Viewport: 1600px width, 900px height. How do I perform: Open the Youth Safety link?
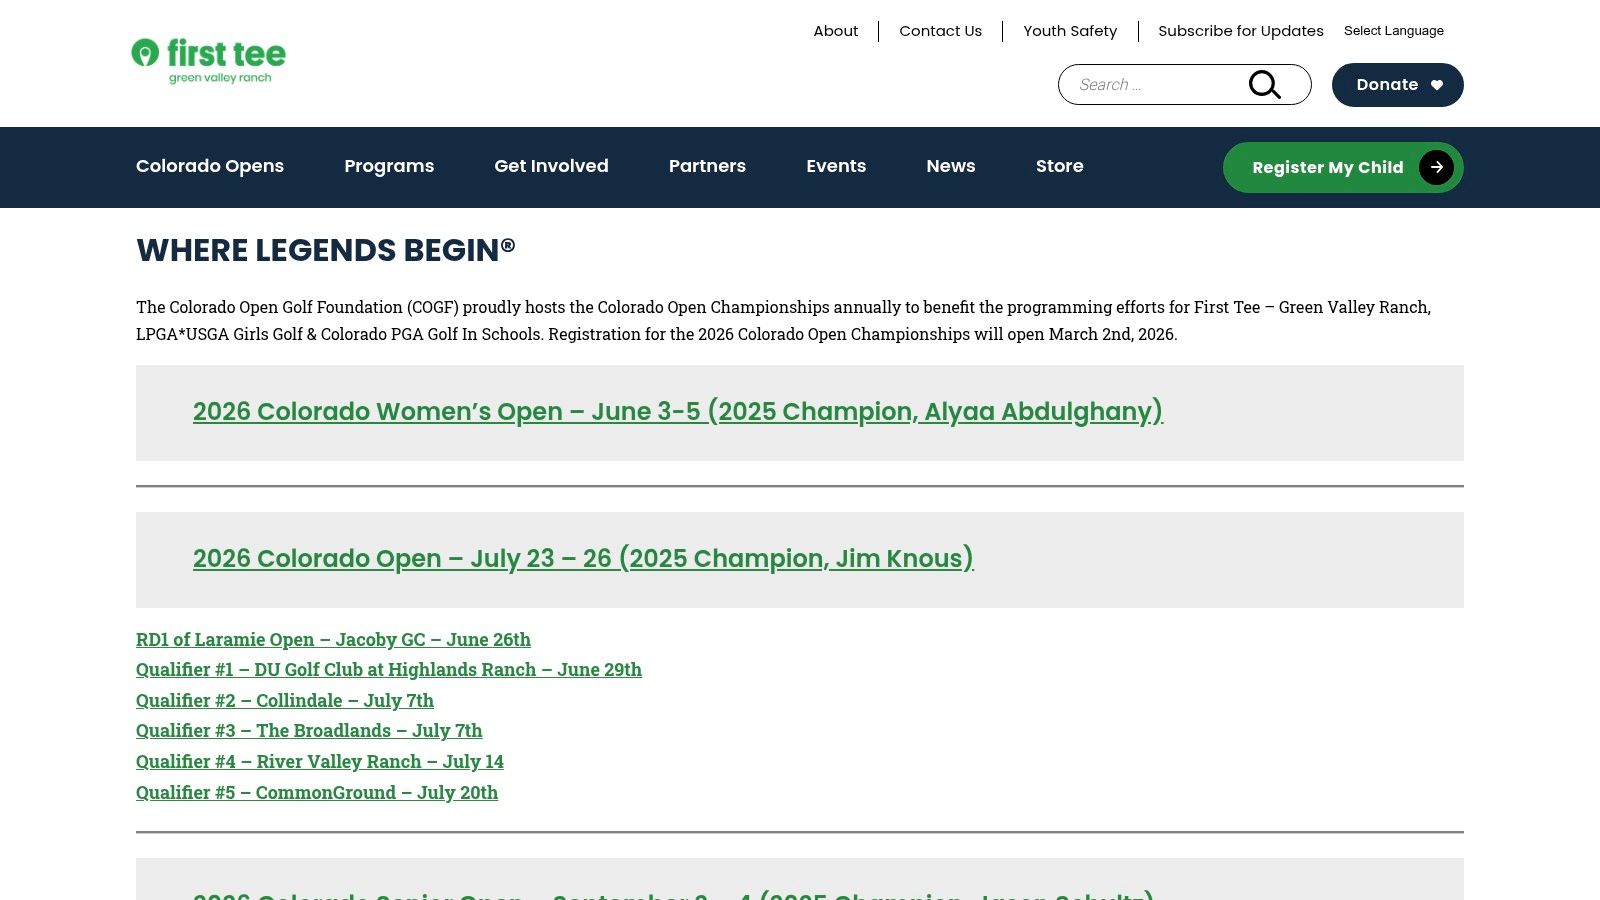coord(1070,31)
